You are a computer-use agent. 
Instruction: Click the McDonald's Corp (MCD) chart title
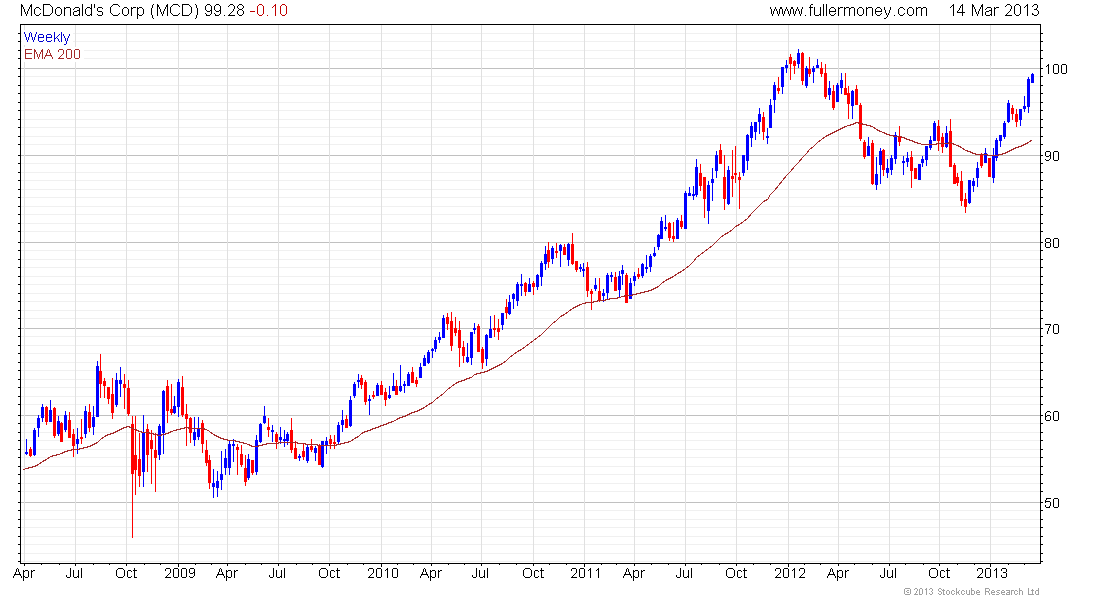[x=110, y=11]
